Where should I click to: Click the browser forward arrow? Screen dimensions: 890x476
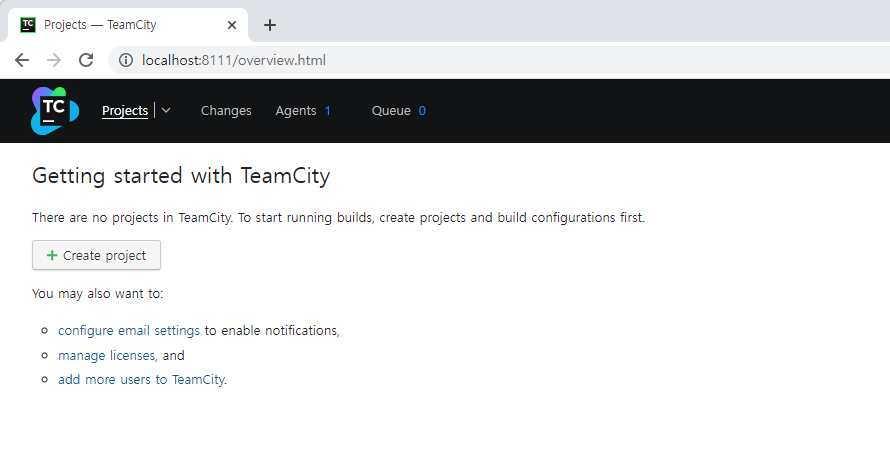tap(54, 60)
